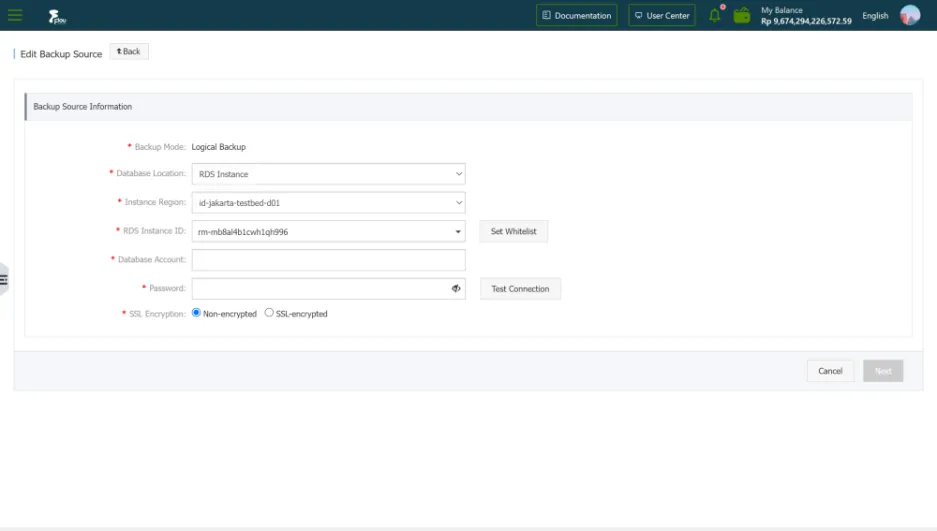Image resolution: width=937 pixels, height=531 pixels.
Task: Select the SSL-encrypted radio option
Action: (x=269, y=312)
